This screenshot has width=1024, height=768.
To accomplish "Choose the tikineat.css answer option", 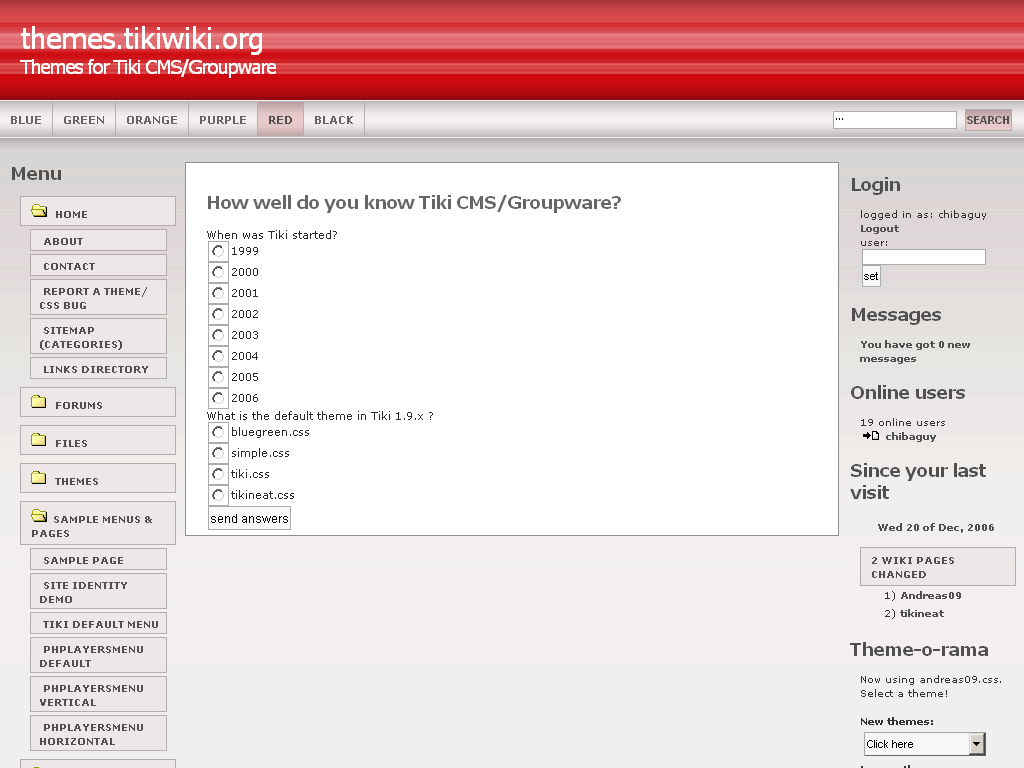I will [x=218, y=495].
